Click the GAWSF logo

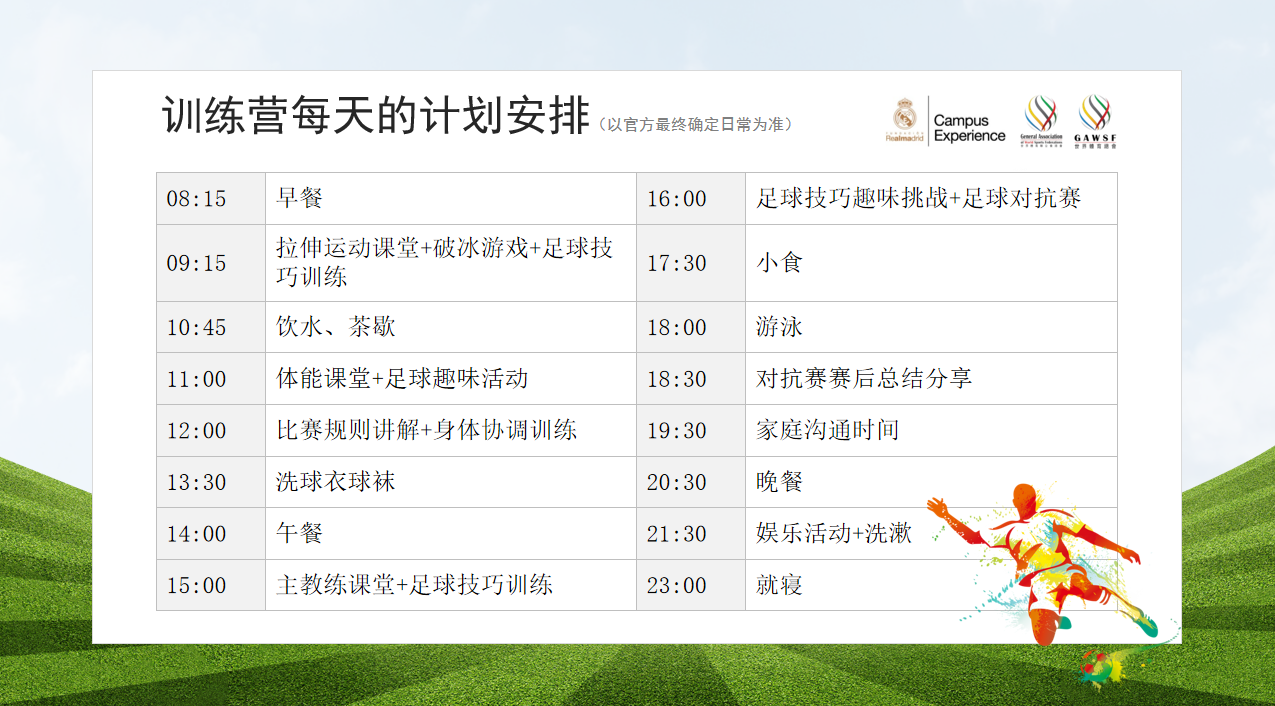[x=1094, y=122]
